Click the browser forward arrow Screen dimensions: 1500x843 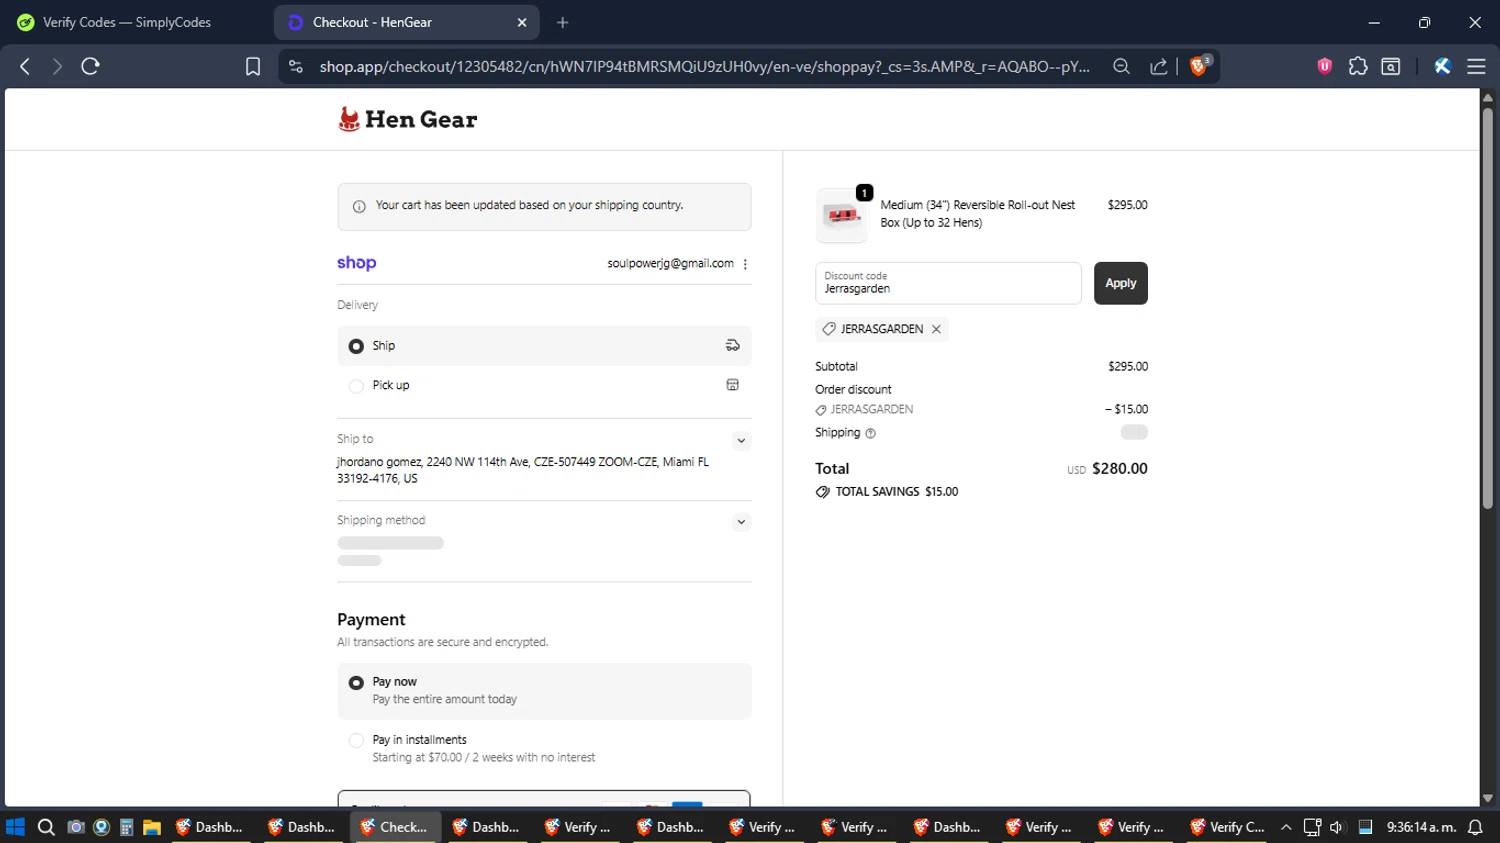[57, 66]
